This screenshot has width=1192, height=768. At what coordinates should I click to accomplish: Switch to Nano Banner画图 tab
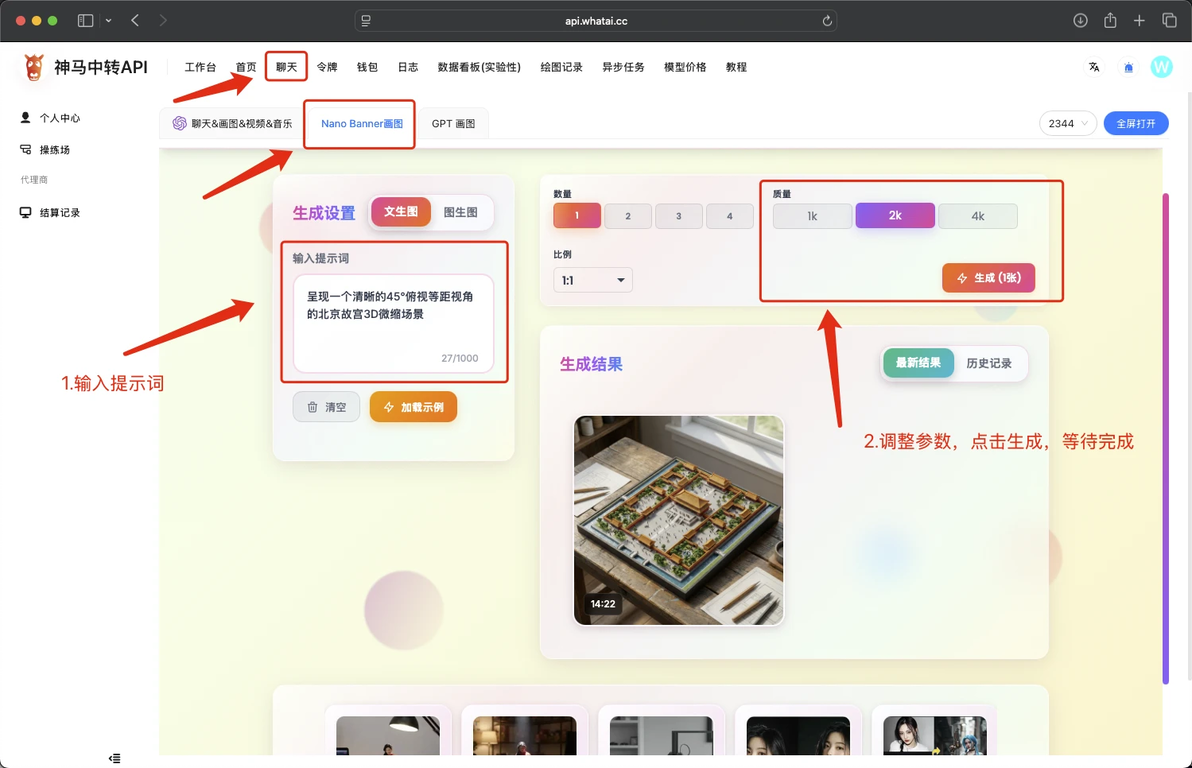coord(362,123)
